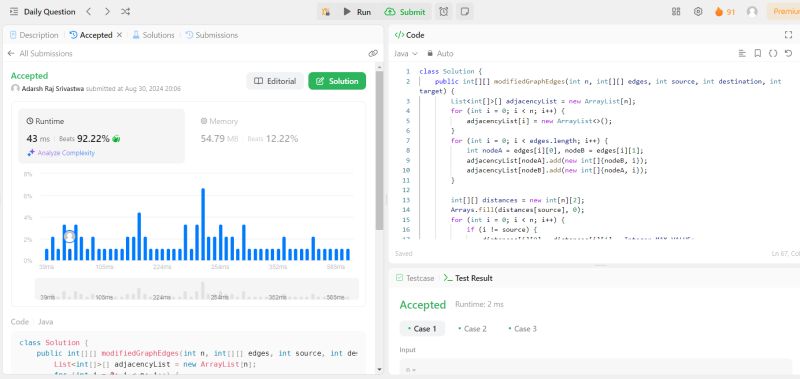Select the Case 2 test case

click(x=472, y=329)
